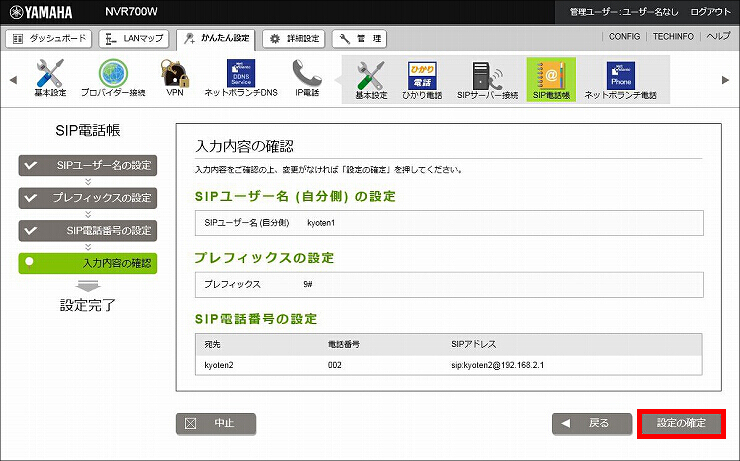
Task: Click the 電話番号 column header
Action: (344, 344)
